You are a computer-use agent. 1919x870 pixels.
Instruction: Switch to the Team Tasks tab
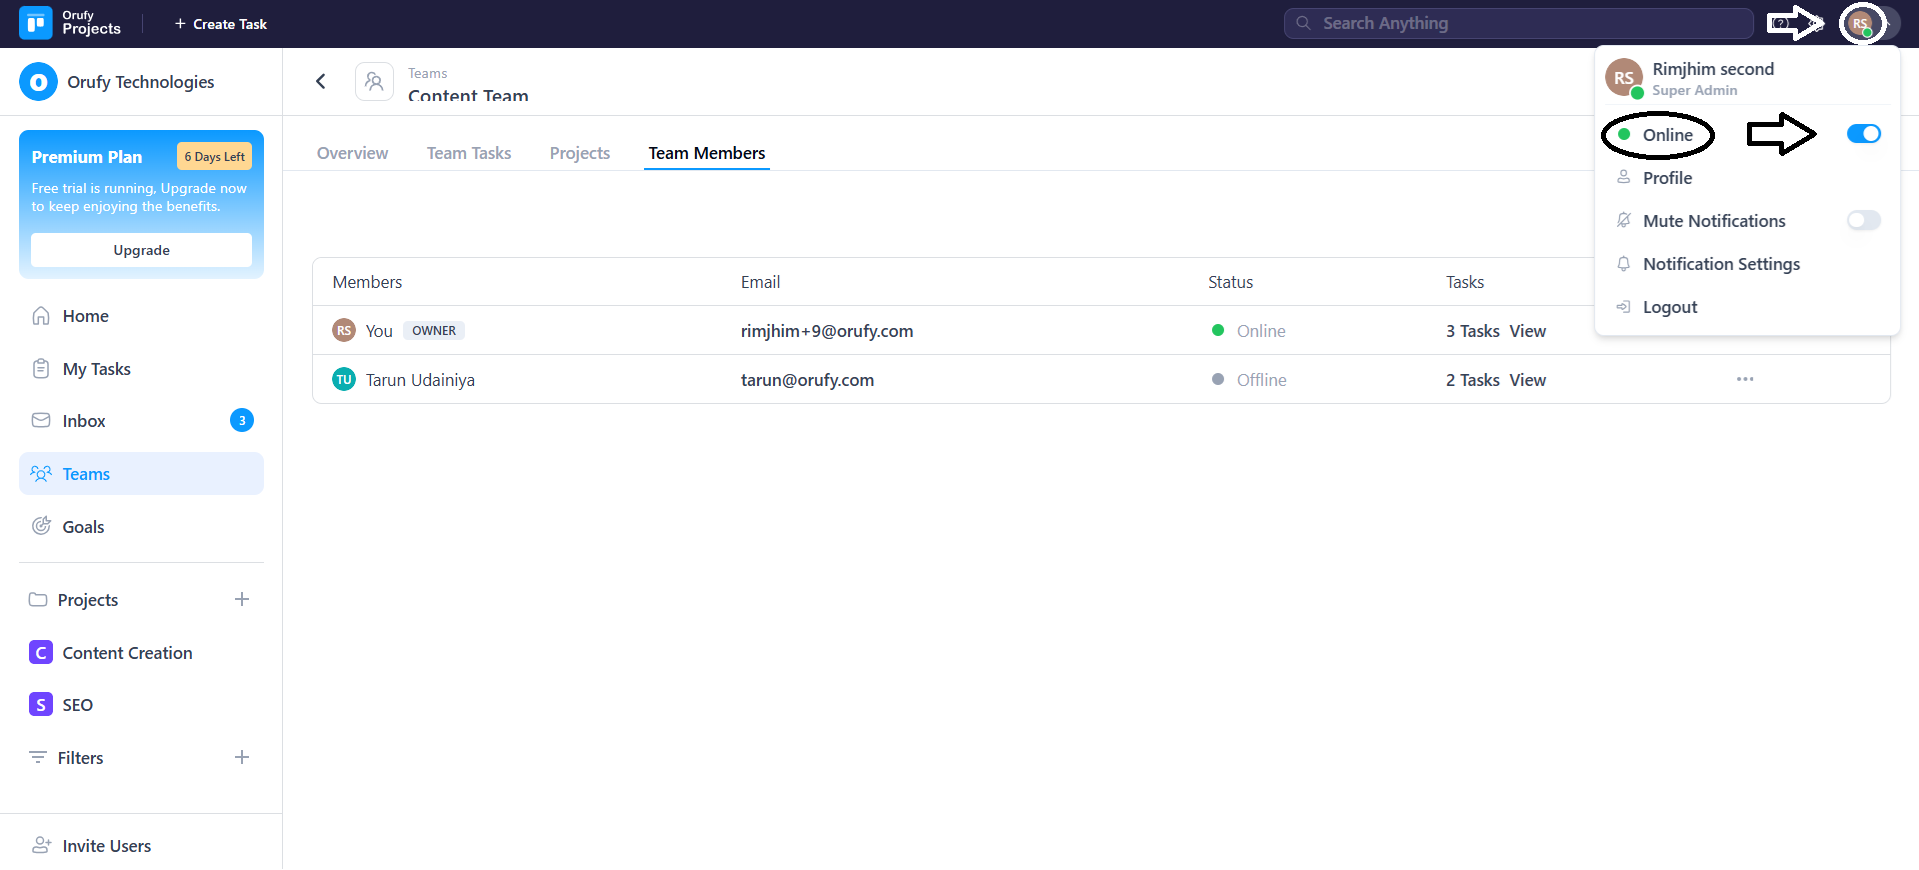(468, 153)
